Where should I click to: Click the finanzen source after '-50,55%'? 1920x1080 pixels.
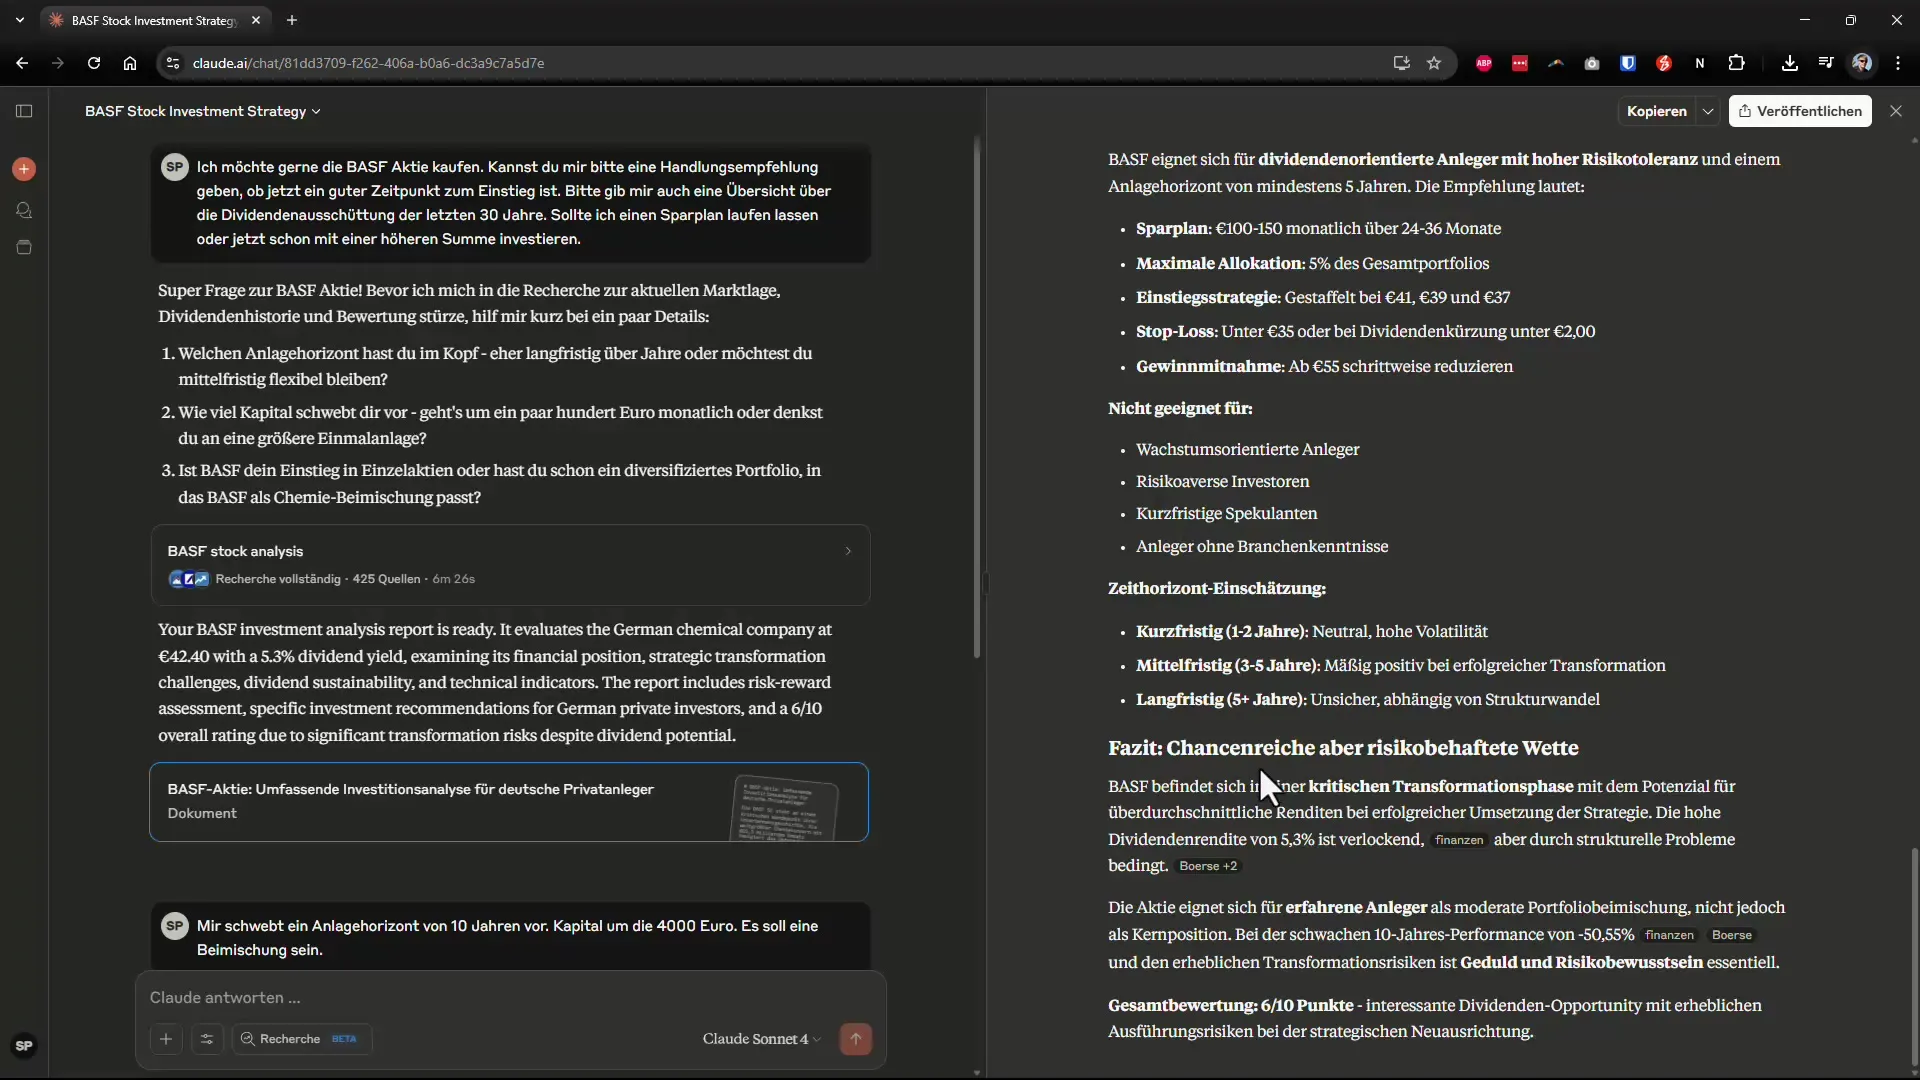point(1669,935)
